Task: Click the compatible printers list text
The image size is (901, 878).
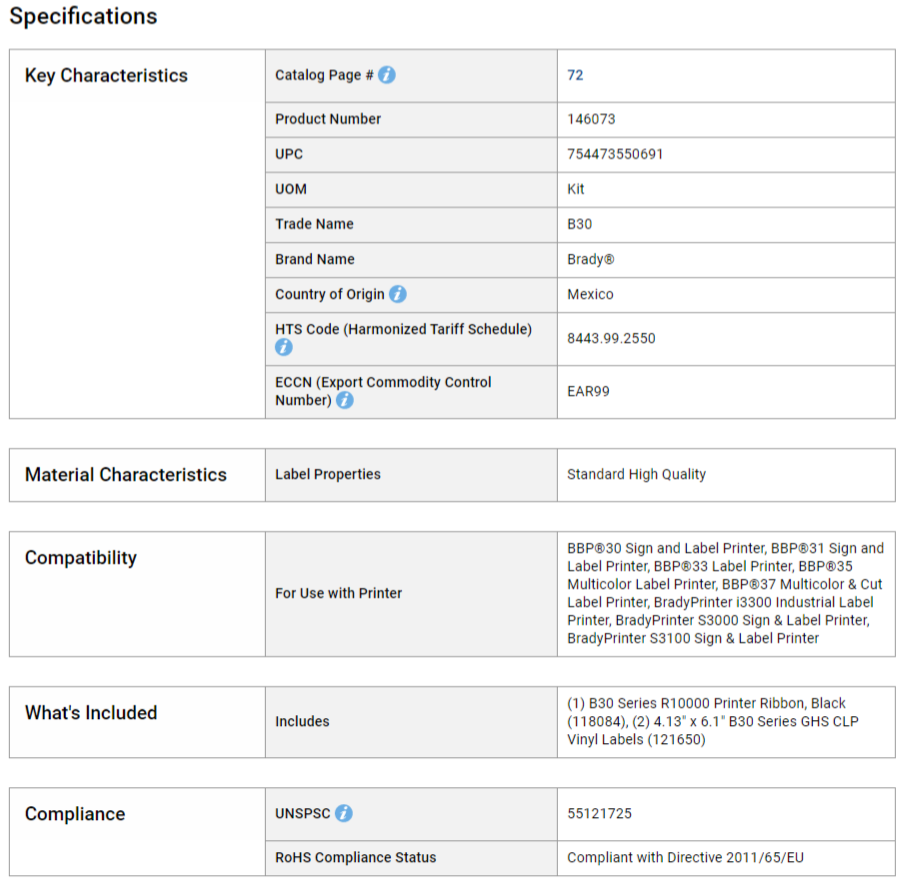Action: tap(725, 593)
